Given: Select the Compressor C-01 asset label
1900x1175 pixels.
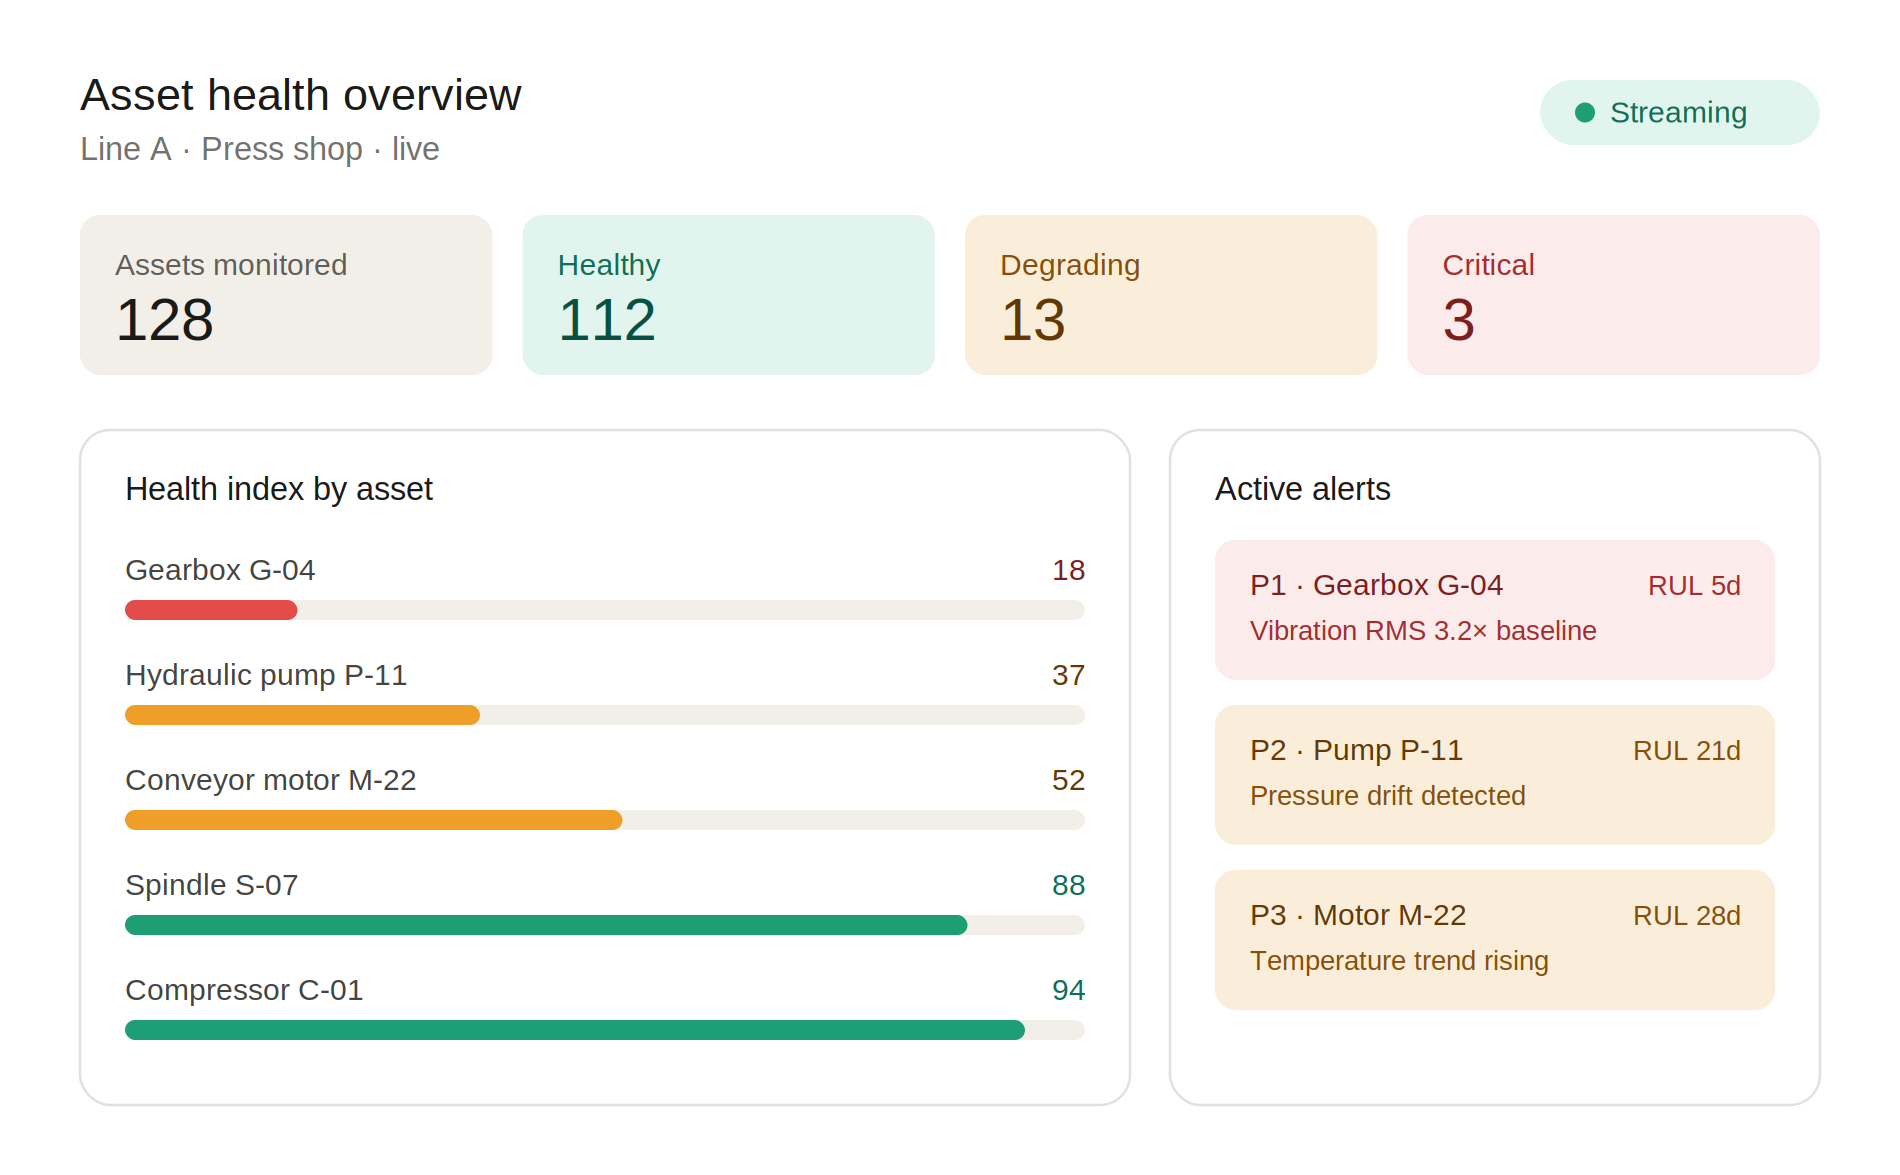Looking at the screenshot, I should [244, 990].
